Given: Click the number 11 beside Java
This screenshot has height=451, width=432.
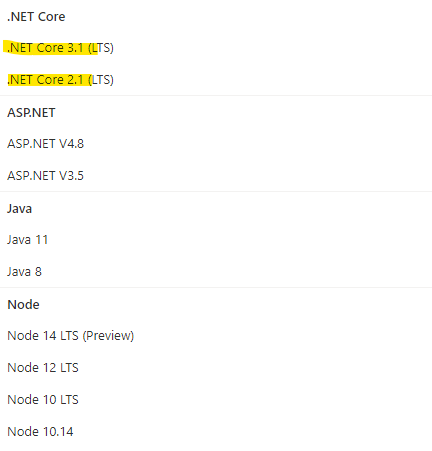Looking at the screenshot, I should point(42,240).
